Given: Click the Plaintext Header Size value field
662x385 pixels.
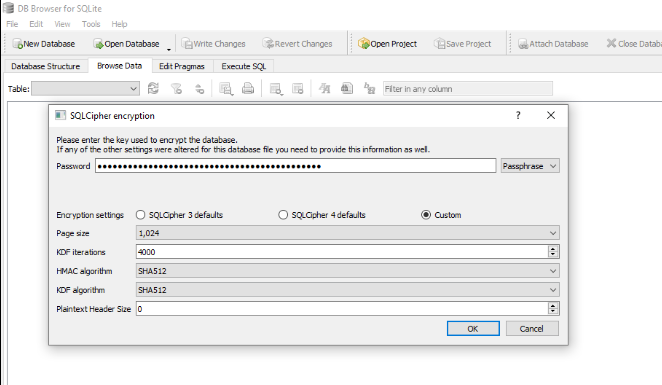Looking at the screenshot, I should tap(342, 309).
